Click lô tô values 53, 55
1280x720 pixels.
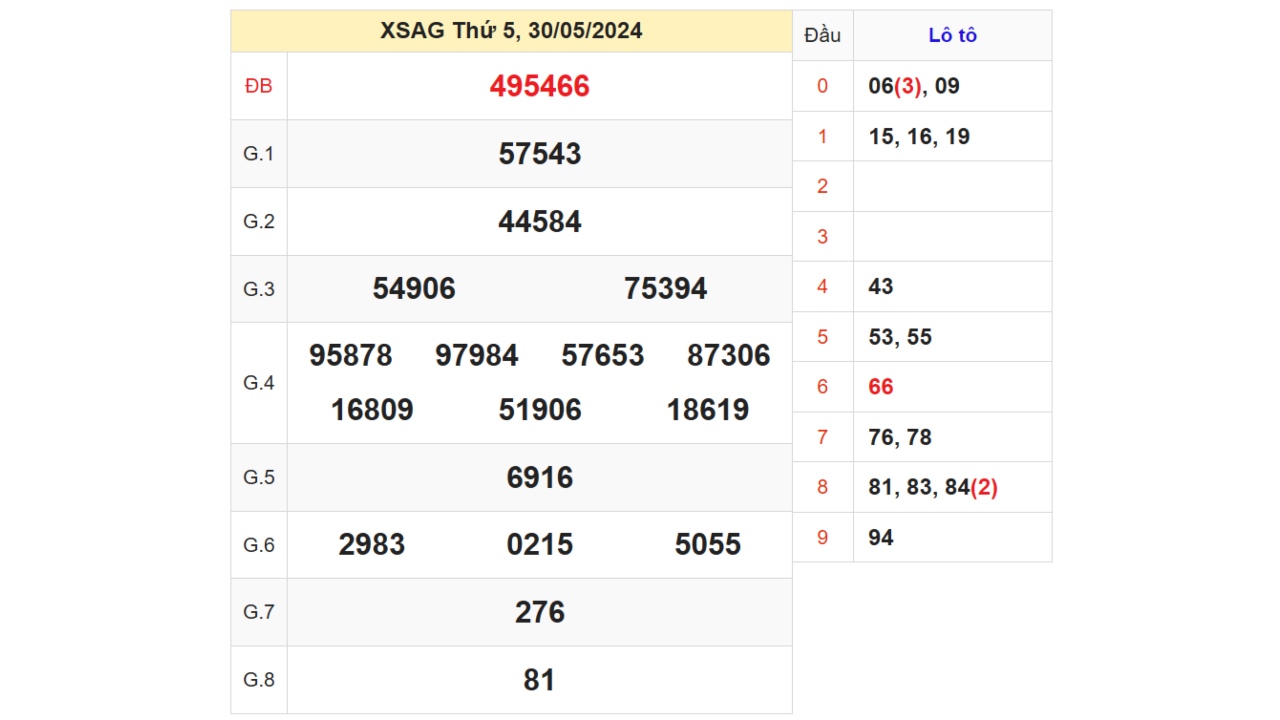[x=900, y=337]
